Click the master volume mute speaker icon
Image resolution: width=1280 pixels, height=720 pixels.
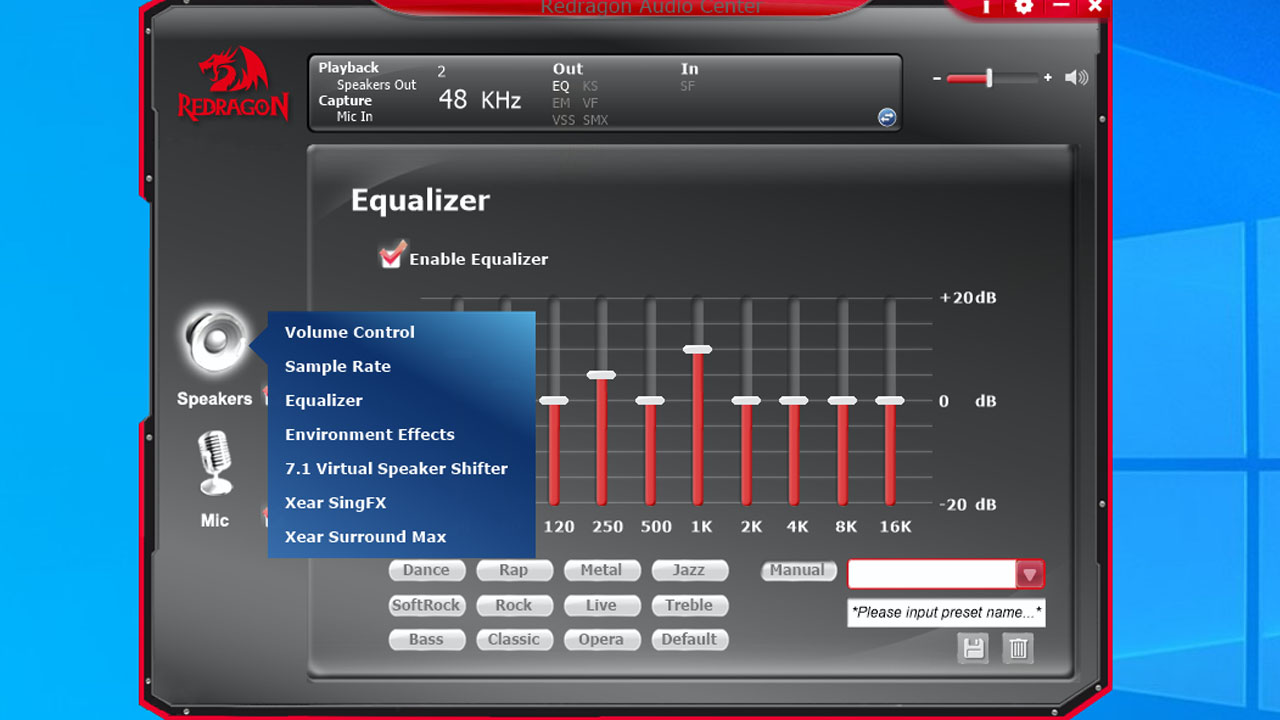1076,77
